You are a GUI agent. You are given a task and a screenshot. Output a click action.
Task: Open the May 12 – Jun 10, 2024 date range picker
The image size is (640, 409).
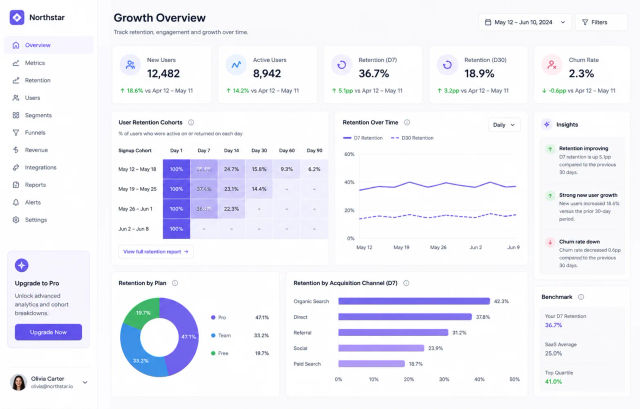click(x=526, y=22)
